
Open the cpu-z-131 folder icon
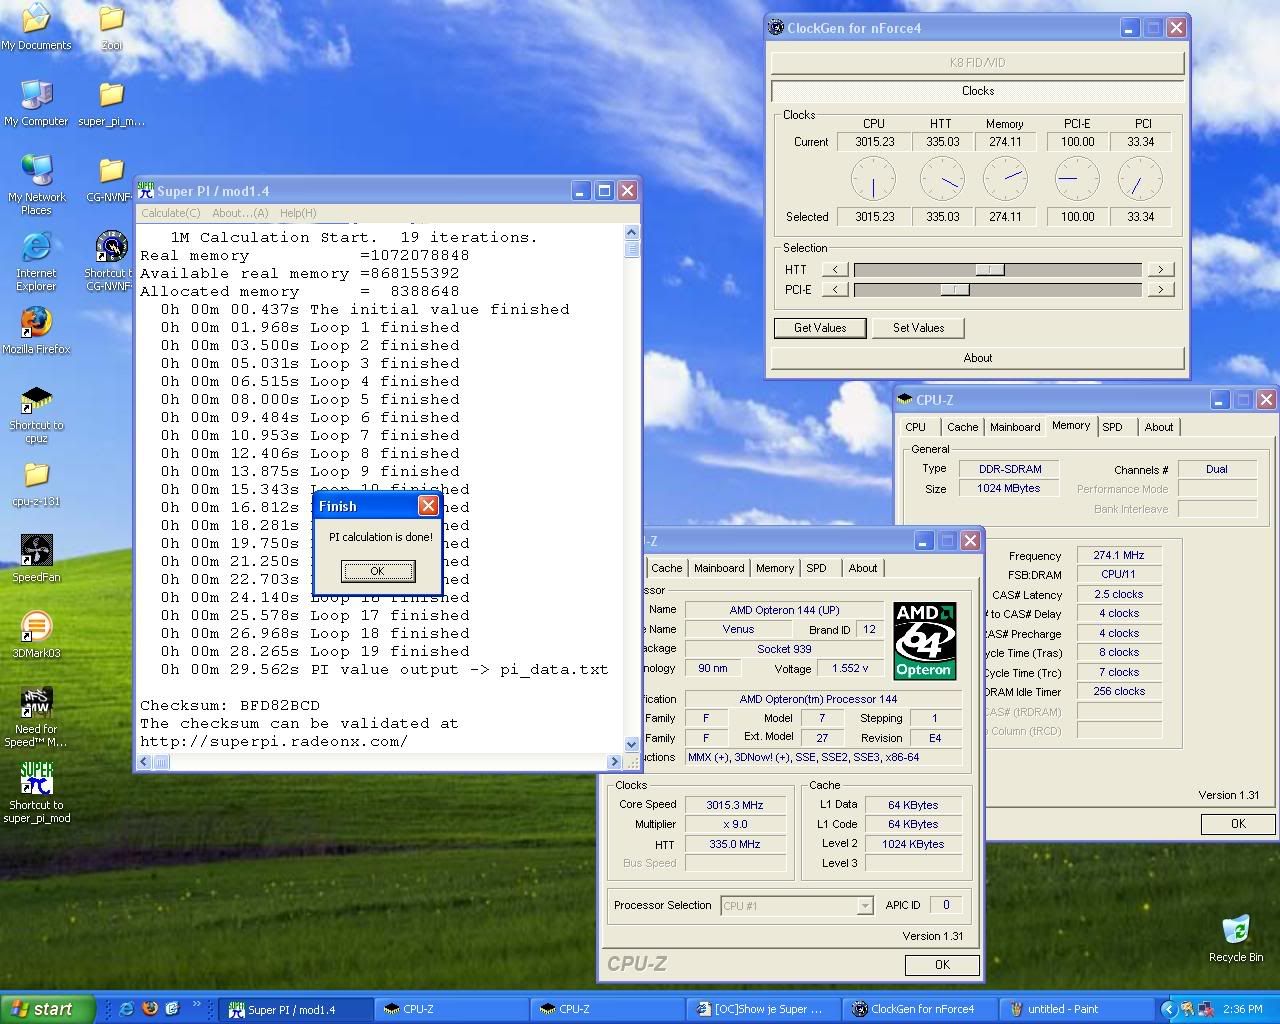(36, 483)
